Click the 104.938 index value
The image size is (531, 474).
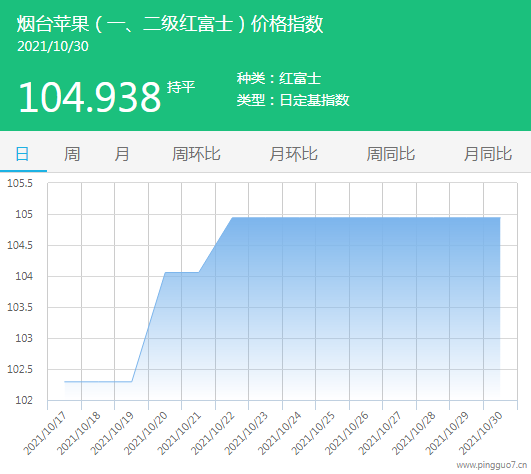coord(90,97)
